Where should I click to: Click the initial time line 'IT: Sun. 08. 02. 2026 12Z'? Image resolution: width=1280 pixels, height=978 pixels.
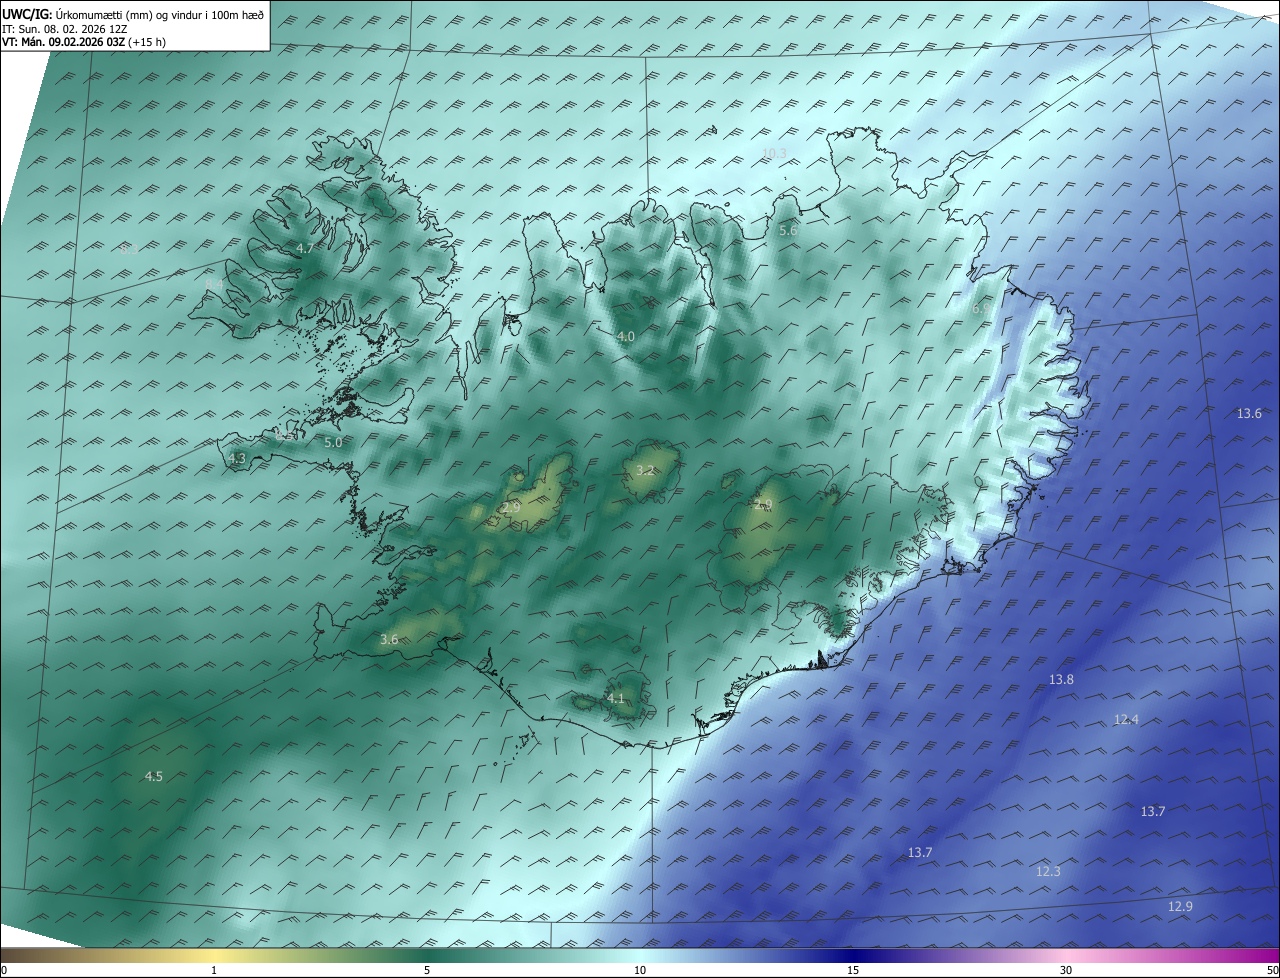pyautogui.click(x=64, y=29)
